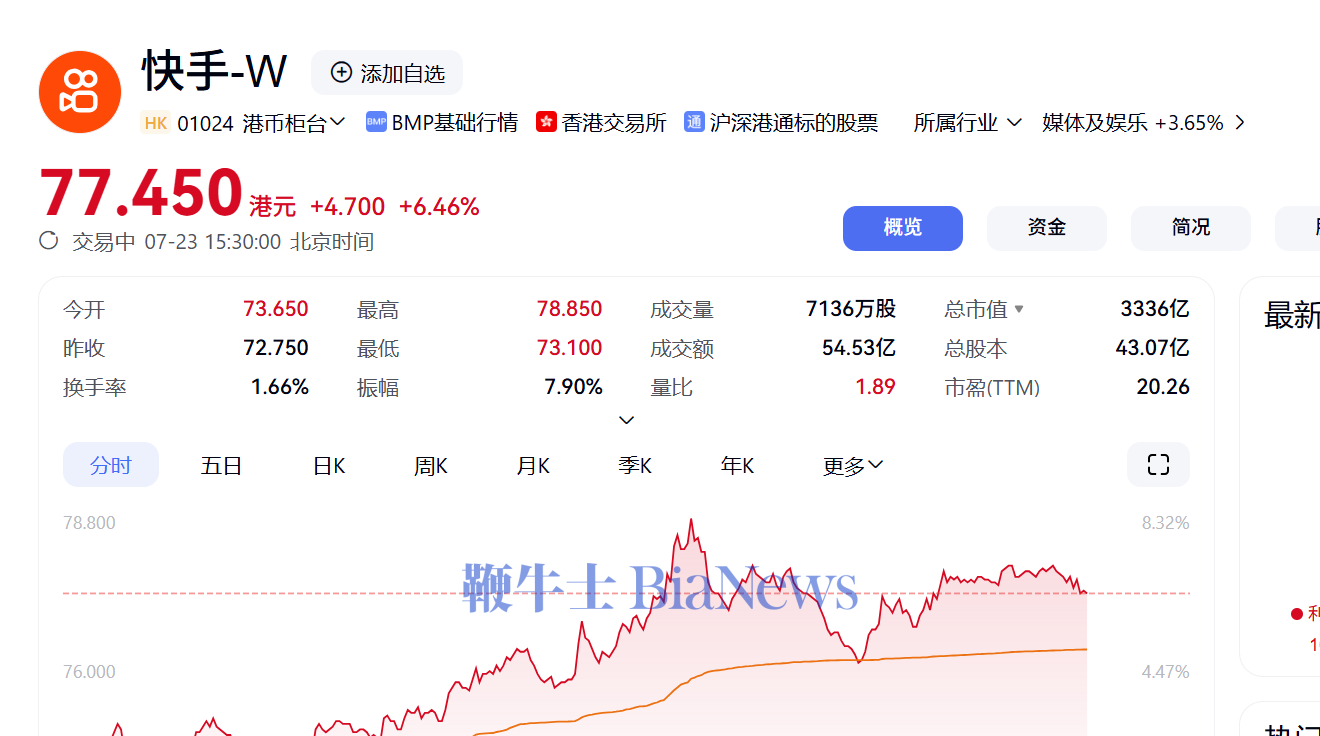Click the HK market badge

point(156,123)
